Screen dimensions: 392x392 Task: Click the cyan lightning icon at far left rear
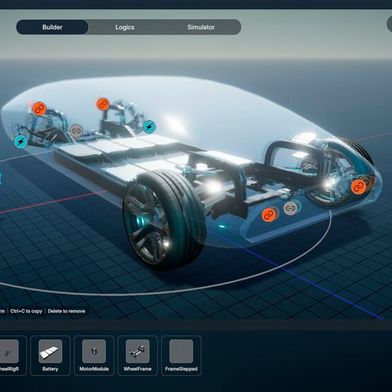pos(21,142)
